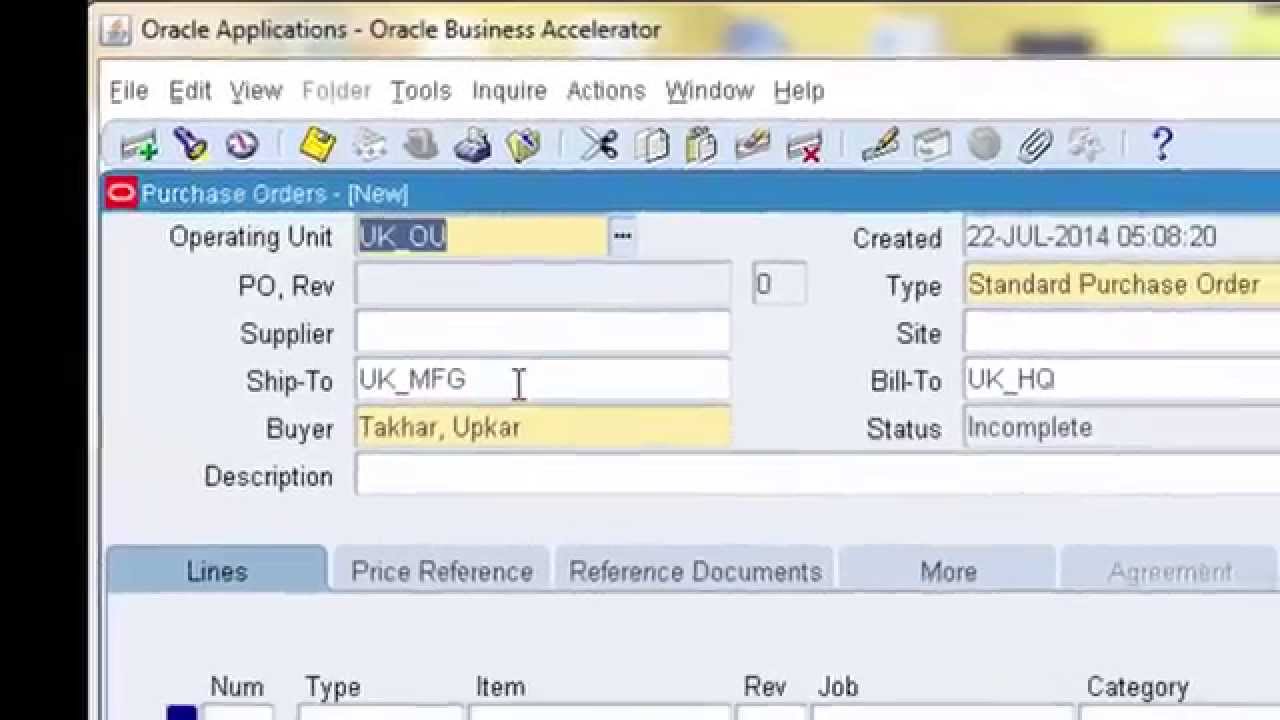The width and height of the screenshot is (1280, 720).
Task: Open the greyed Folder menu
Action: click(x=336, y=91)
